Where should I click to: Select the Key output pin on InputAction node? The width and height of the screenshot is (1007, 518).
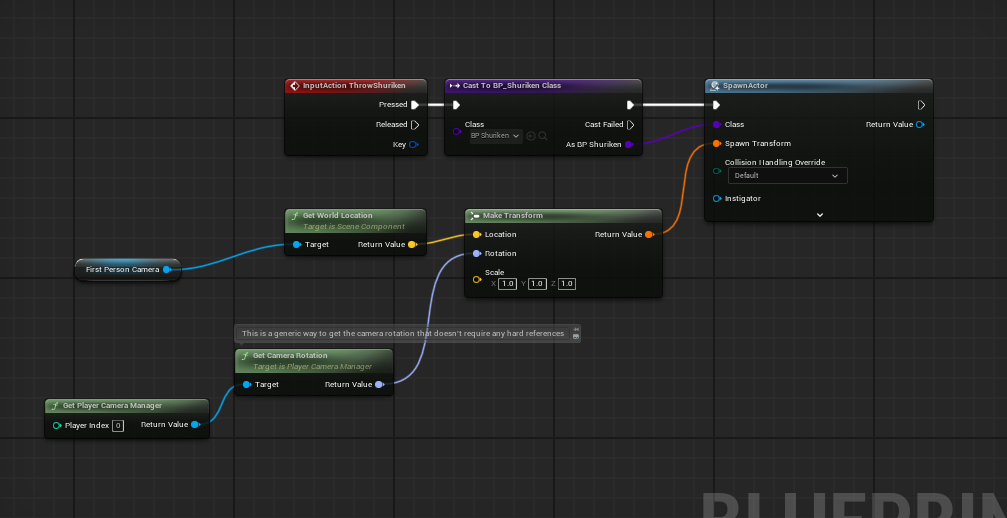(414, 145)
